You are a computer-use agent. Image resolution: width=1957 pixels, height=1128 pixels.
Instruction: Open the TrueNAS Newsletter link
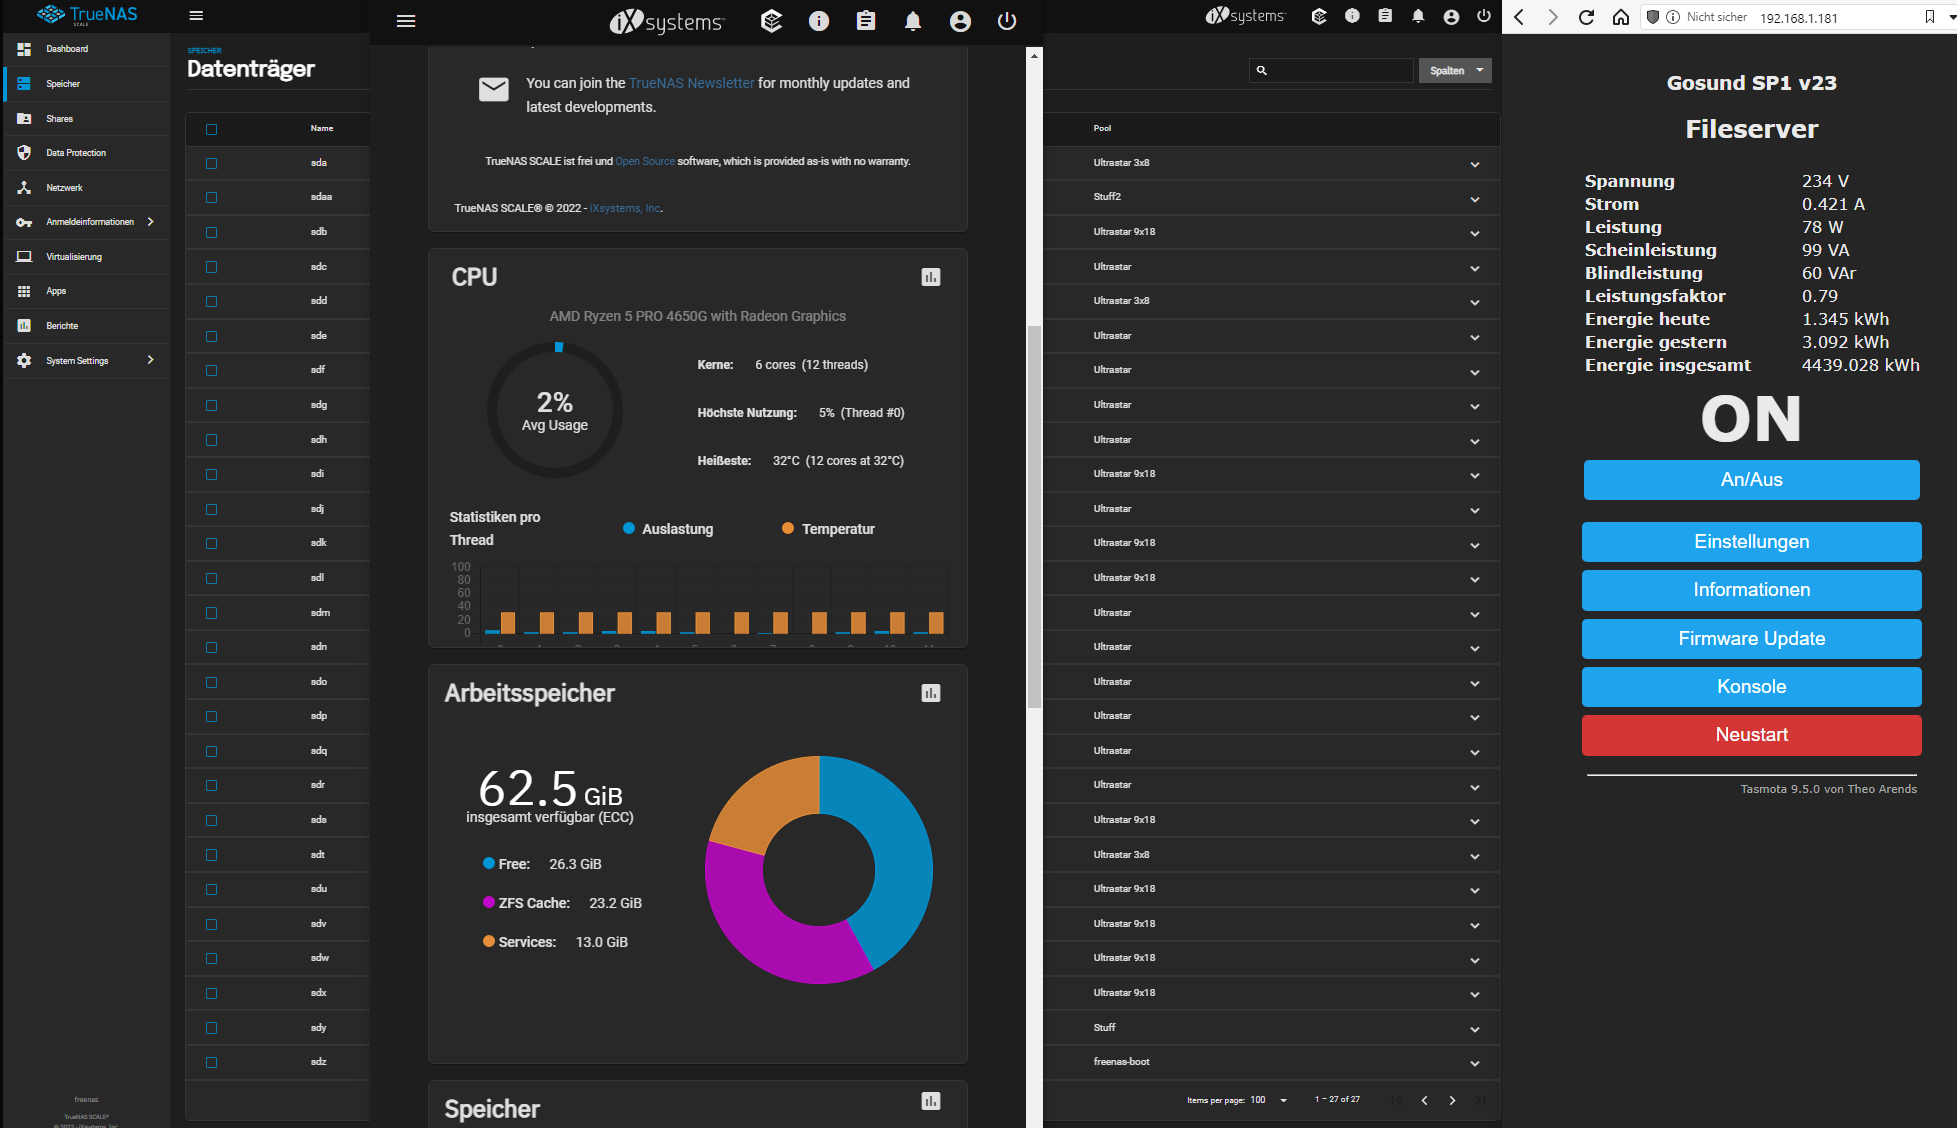coord(691,83)
